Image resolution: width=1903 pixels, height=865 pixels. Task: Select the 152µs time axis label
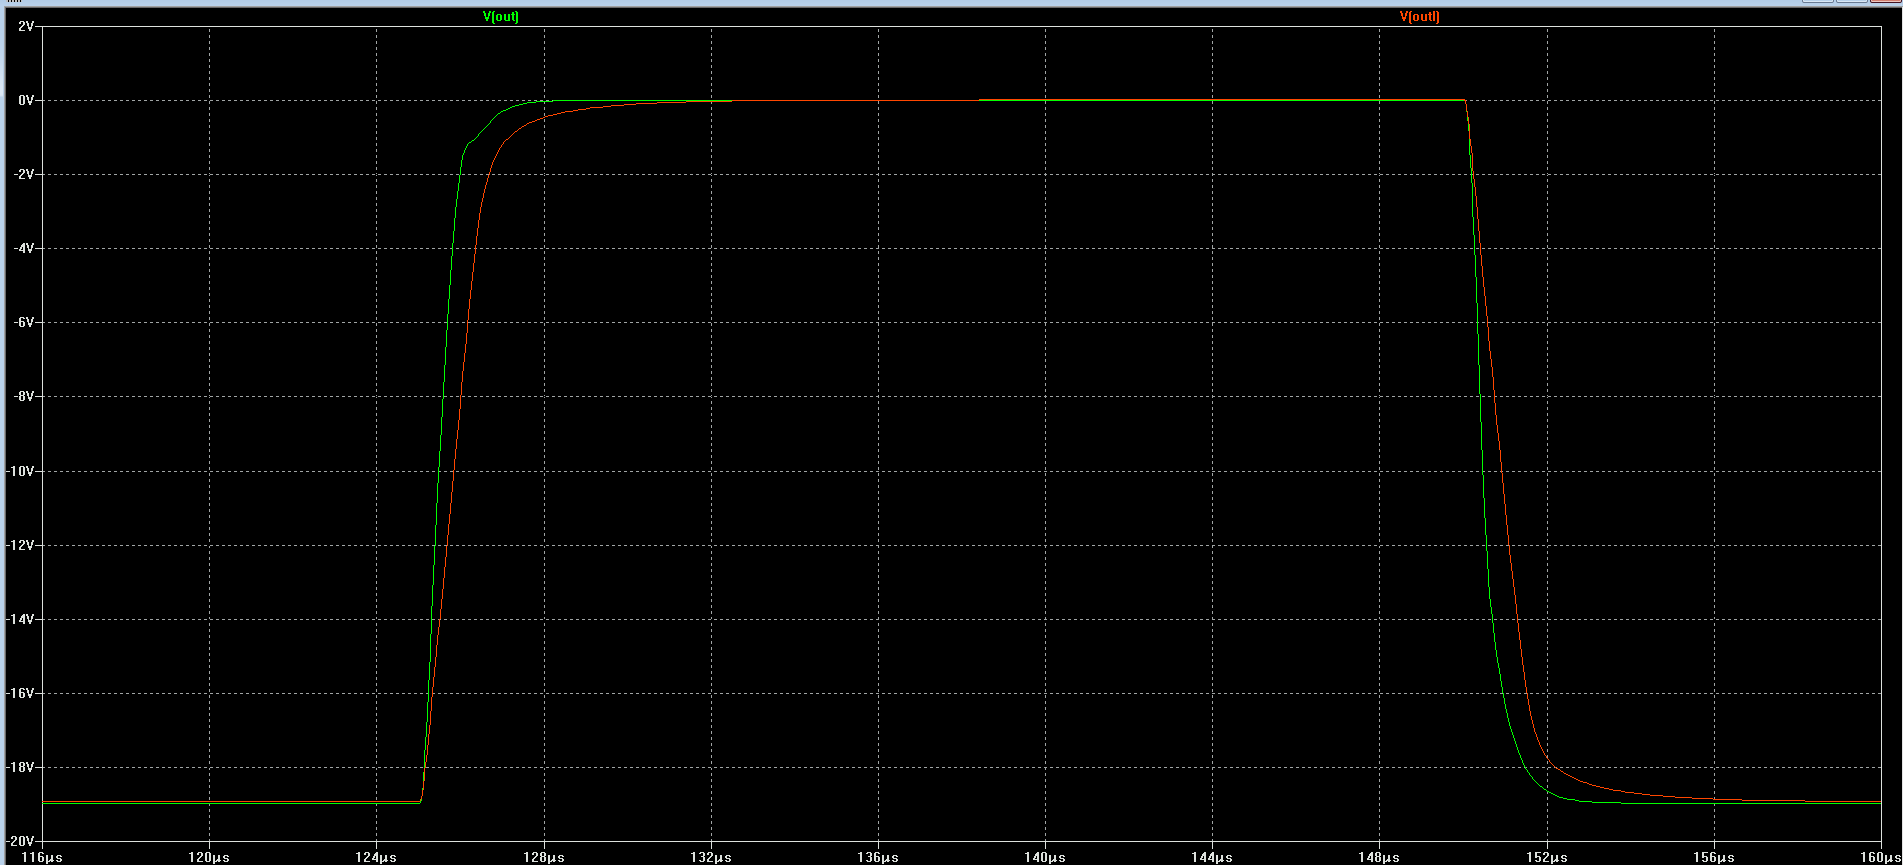coord(1547,857)
